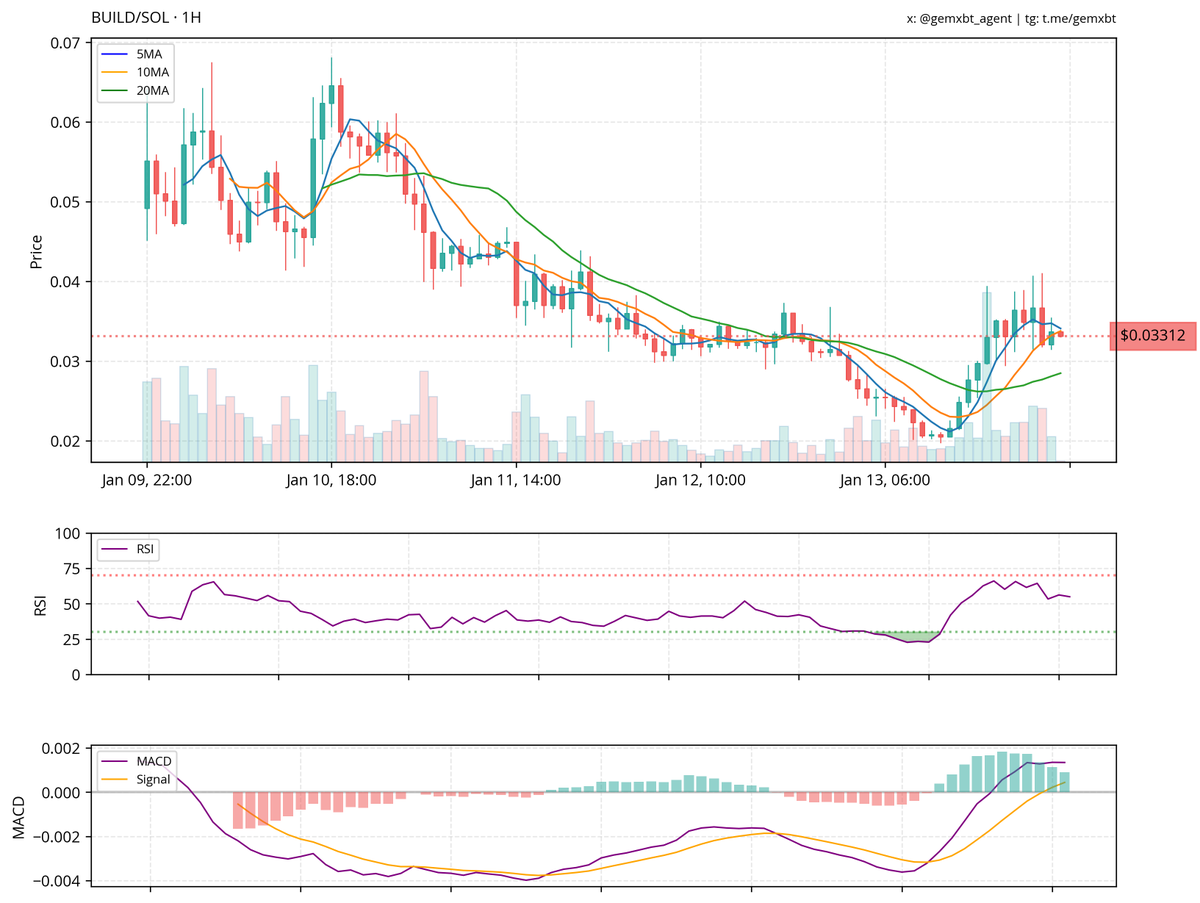Click the MACD legend entry
The width and height of the screenshot is (1200, 903).
point(136,762)
